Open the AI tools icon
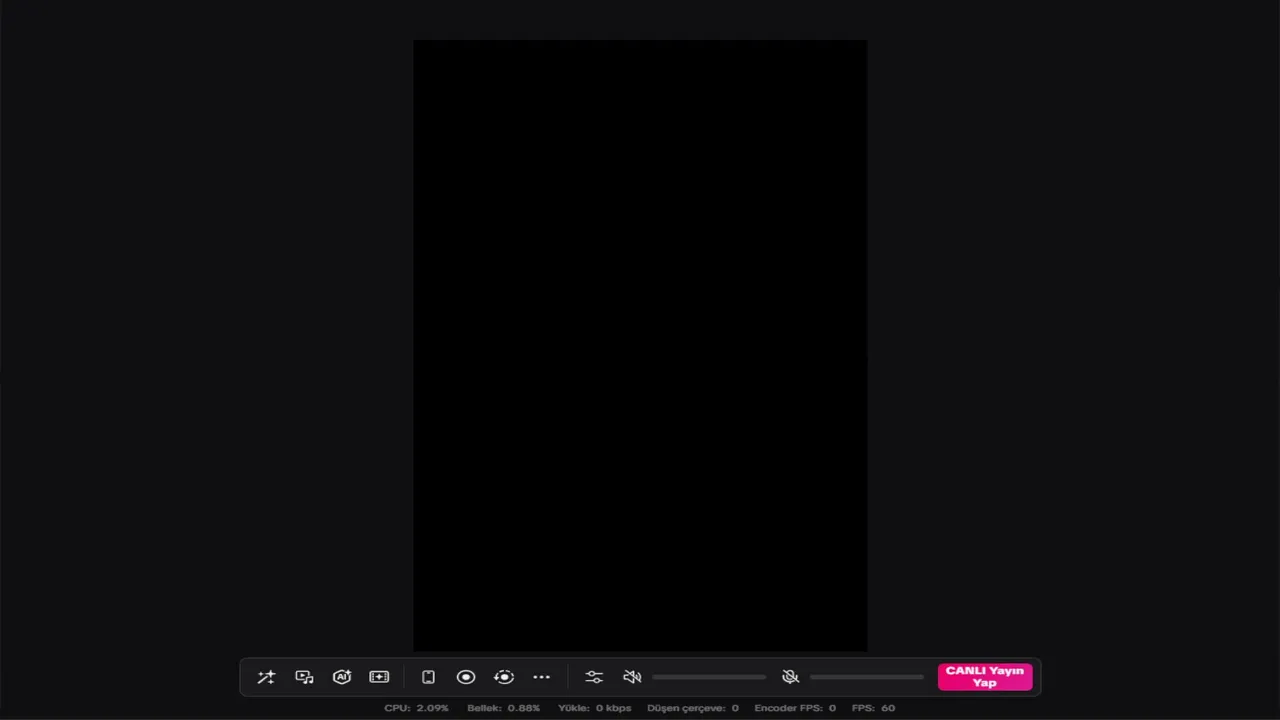This screenshot has height=720, width=1280. click(x=342, y=677)
